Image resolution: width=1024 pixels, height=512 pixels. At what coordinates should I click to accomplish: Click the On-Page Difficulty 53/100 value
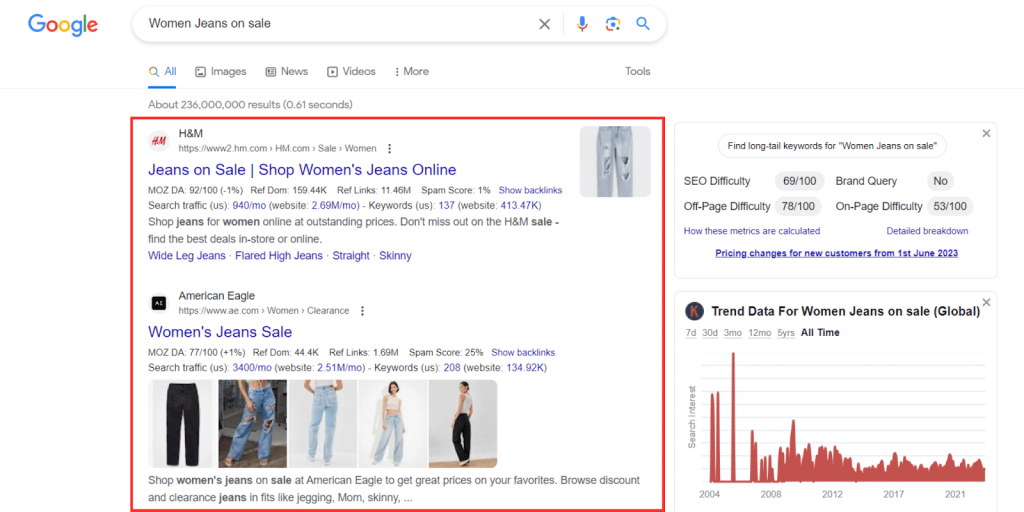click(x=950, y=206)
